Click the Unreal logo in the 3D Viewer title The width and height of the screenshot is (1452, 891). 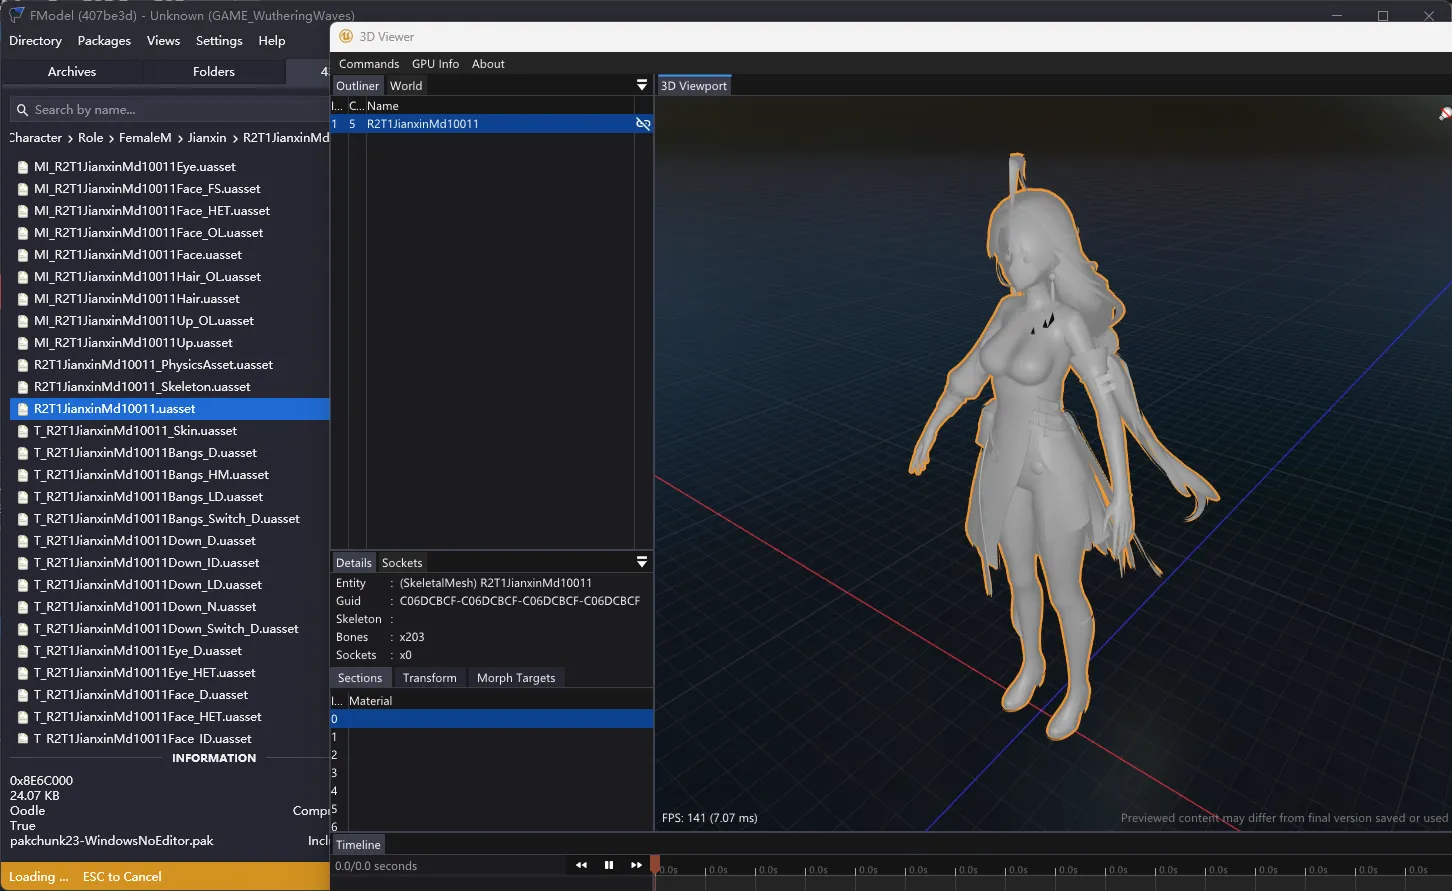click(346, 37)
